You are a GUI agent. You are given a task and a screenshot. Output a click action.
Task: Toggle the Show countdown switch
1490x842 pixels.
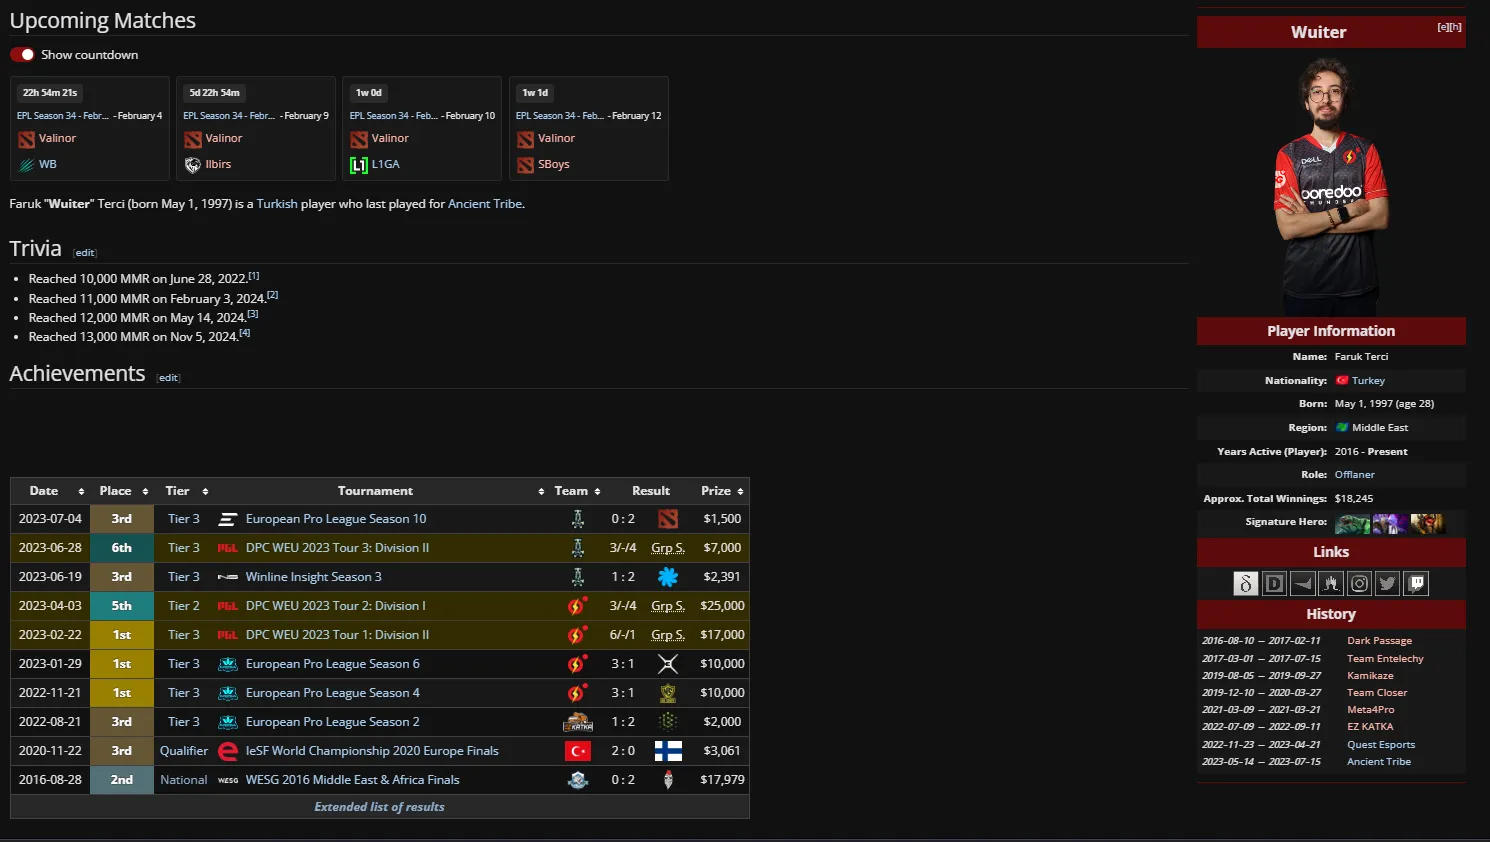(23, 55)
